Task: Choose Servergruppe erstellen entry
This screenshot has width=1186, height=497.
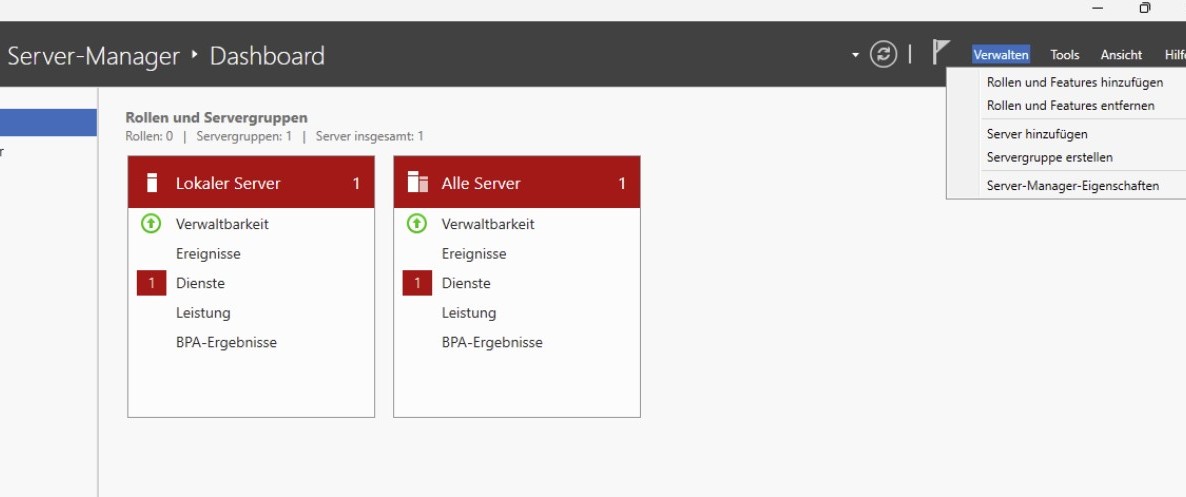Action: [x=1049, y=157]
